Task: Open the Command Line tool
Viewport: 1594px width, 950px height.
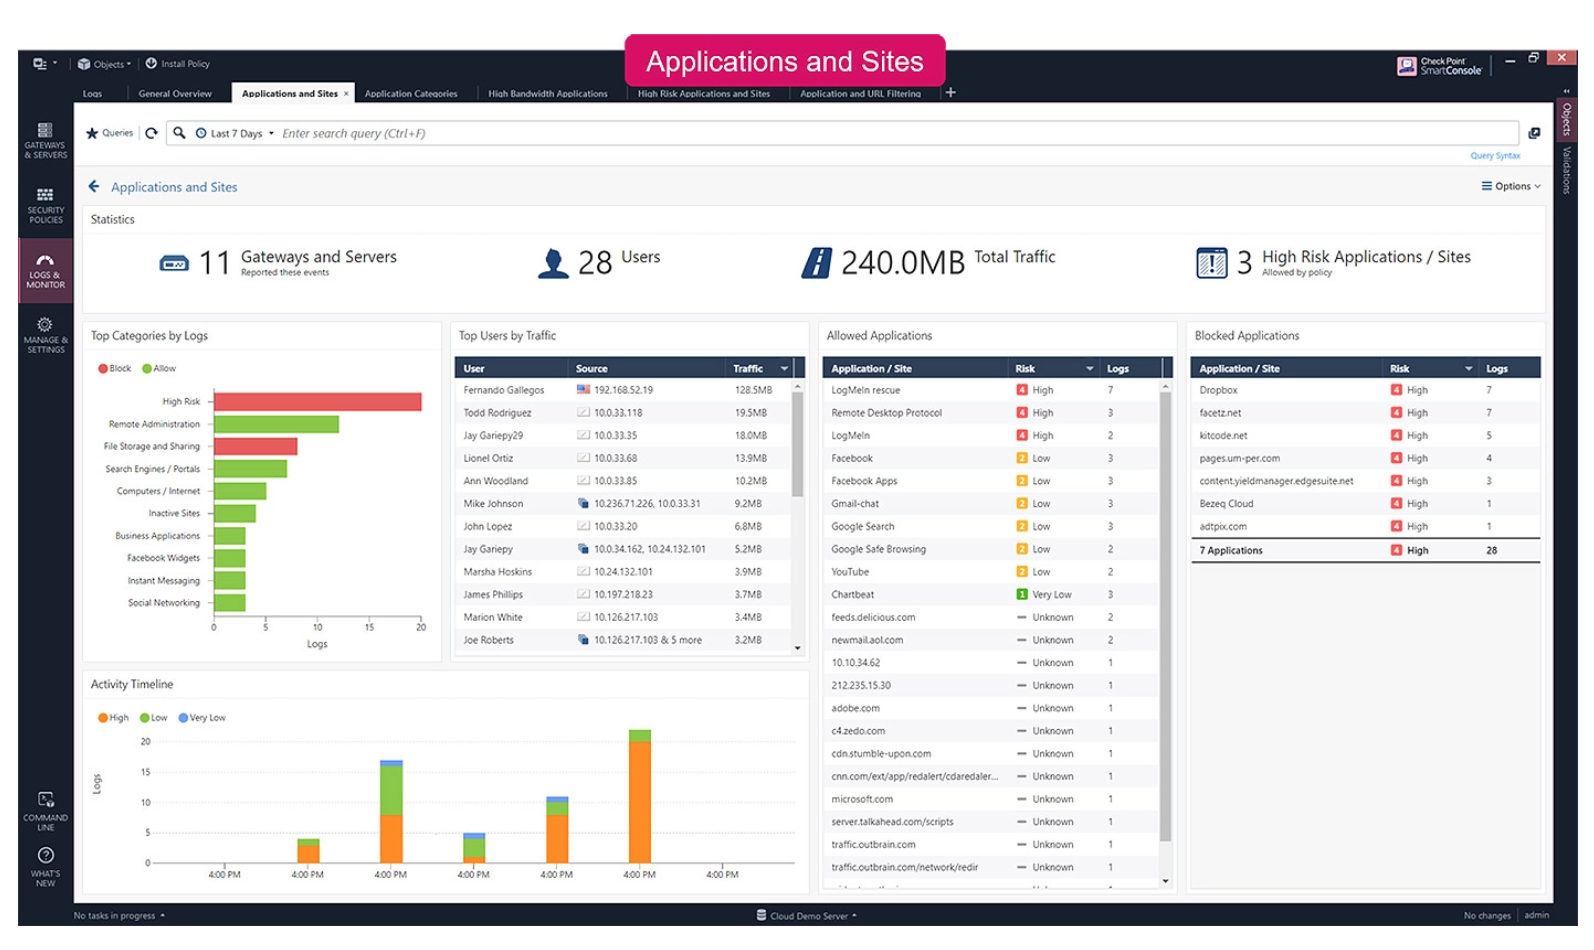Action: tap(45, 811)
